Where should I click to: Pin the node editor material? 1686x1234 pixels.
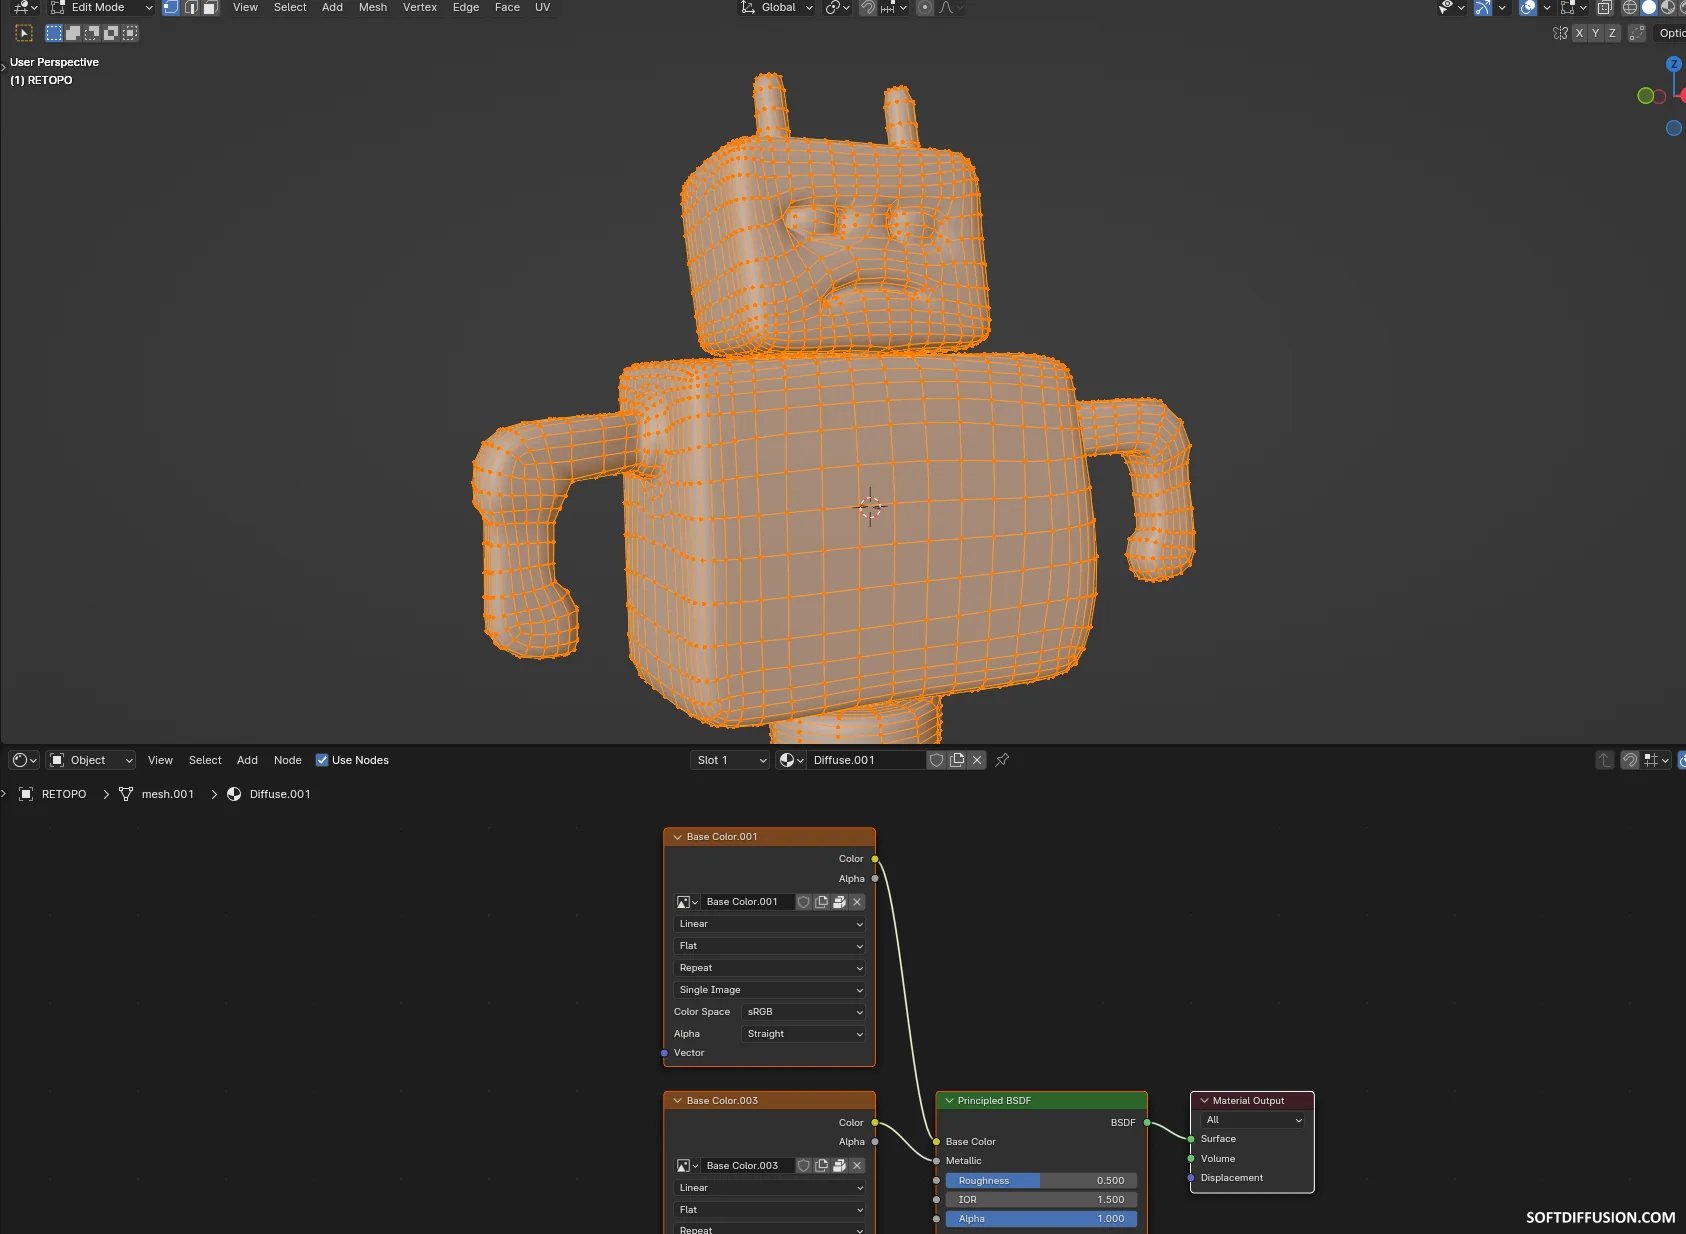click(x=1002, y=760)
